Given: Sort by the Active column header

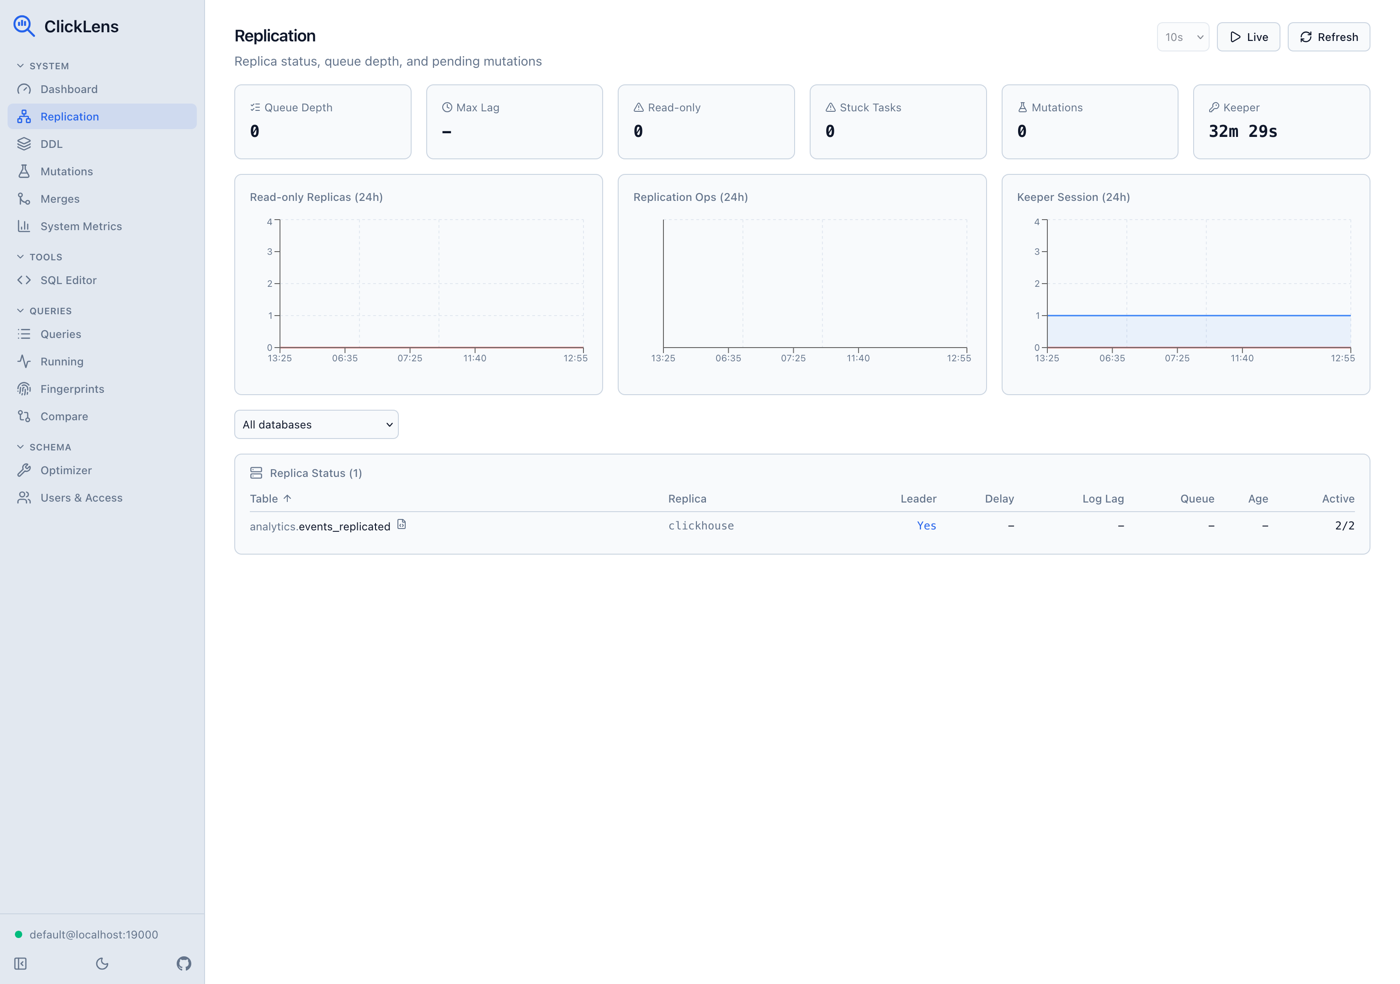Looking at the screenshot, I should coord(1338,498).
